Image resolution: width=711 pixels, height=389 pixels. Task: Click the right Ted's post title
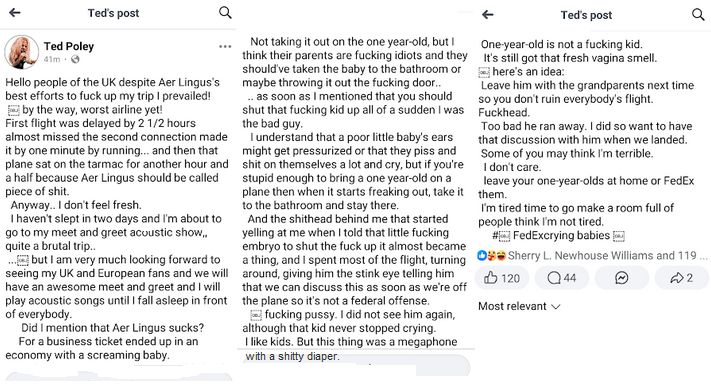pyautogui.click(x=586, y=15)
